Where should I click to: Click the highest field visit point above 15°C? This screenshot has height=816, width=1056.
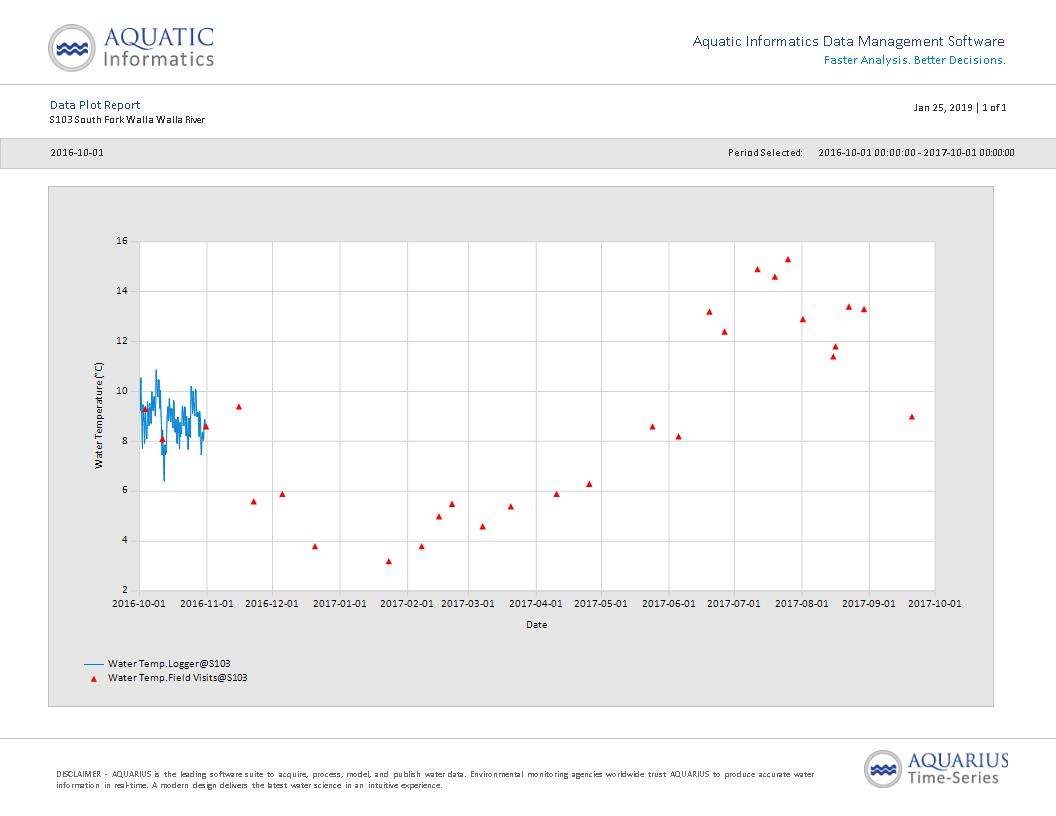pos(788,259)
